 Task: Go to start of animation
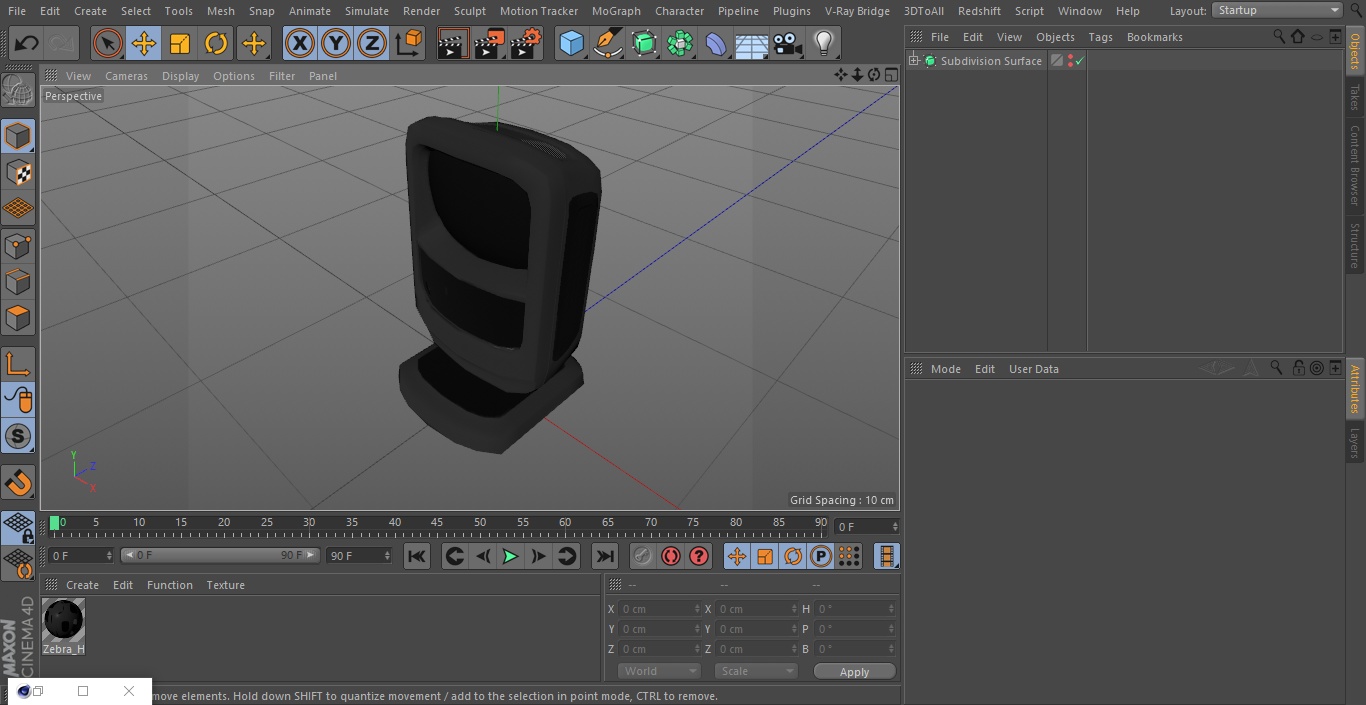417,556
